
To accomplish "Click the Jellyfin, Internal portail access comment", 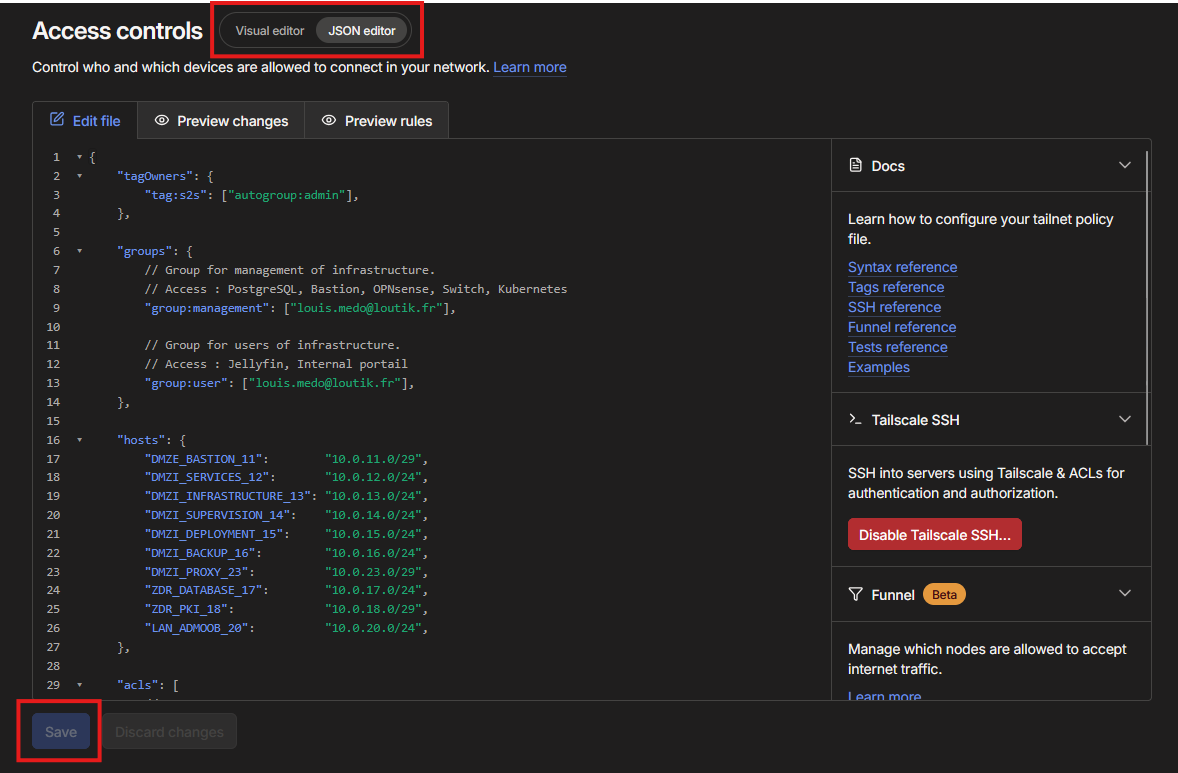I will coord(276,364).
